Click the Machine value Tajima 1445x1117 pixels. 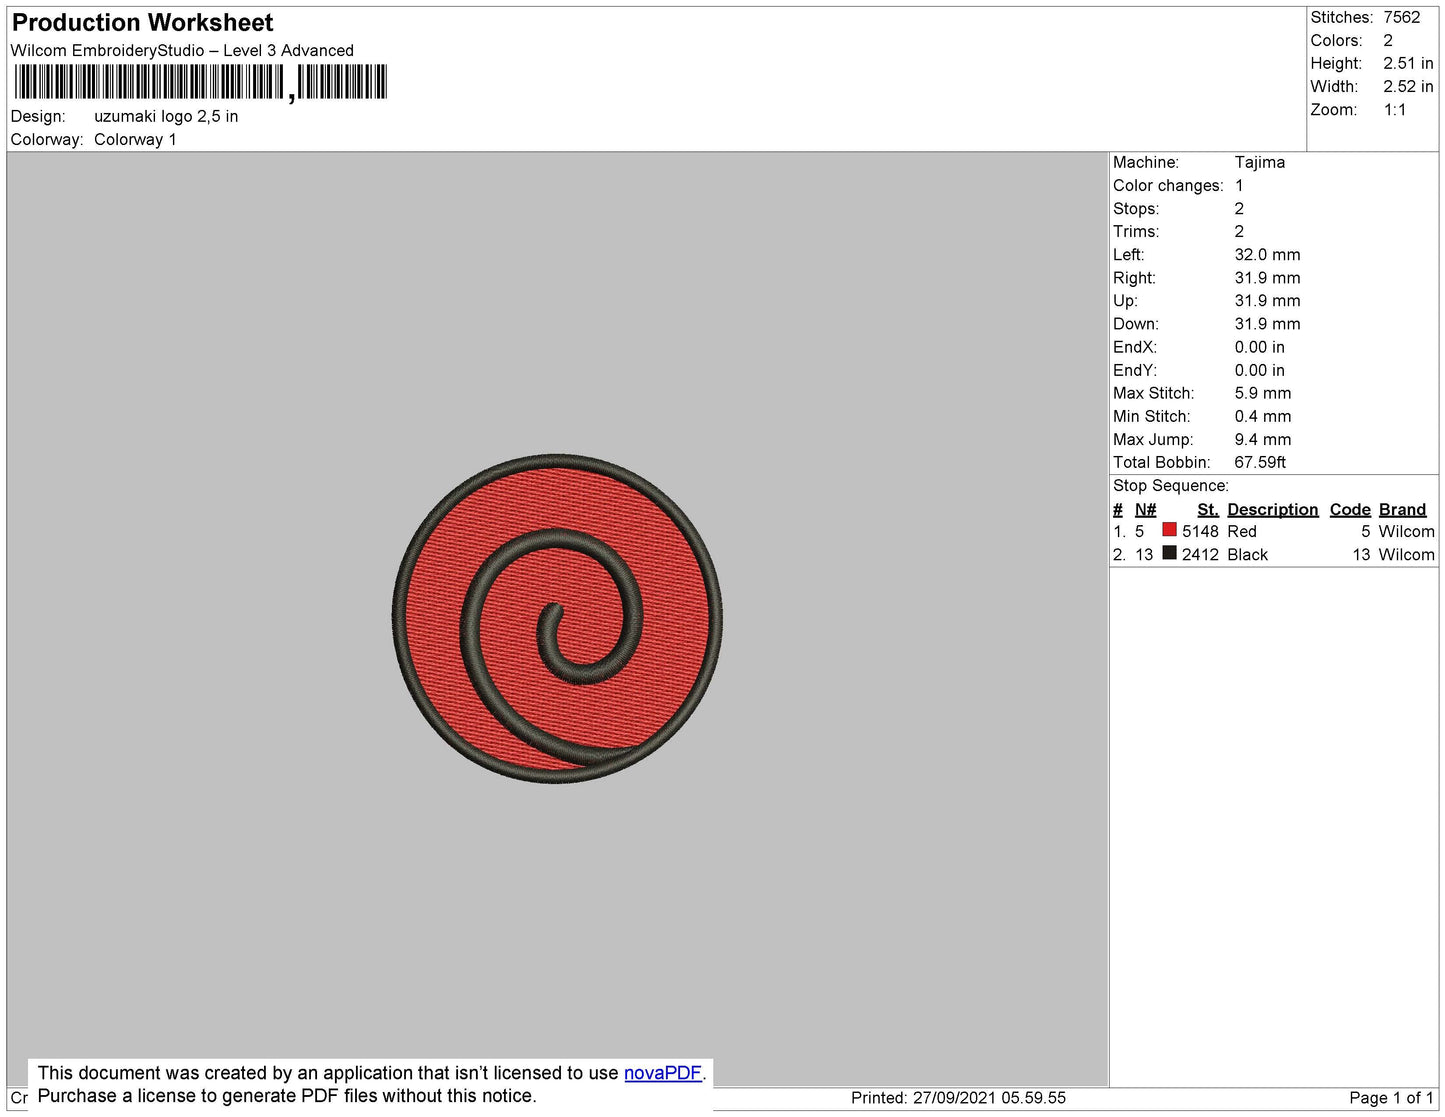1260,162
